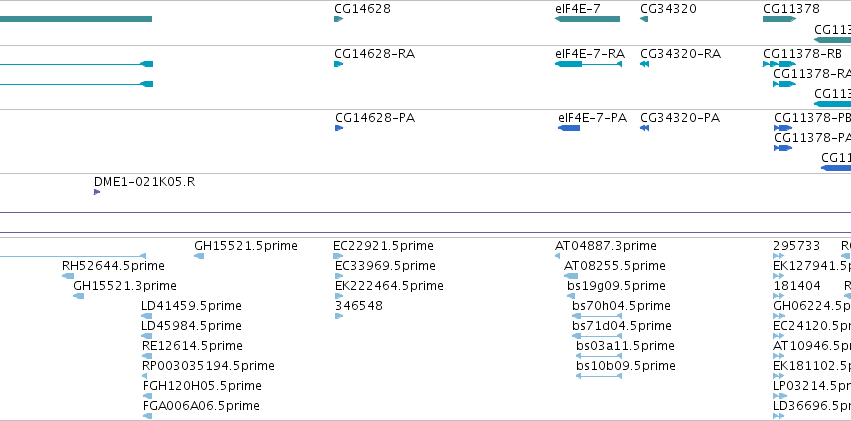
Task: Select the CG34320-RA transcript arrows
Action: point(644,64)
